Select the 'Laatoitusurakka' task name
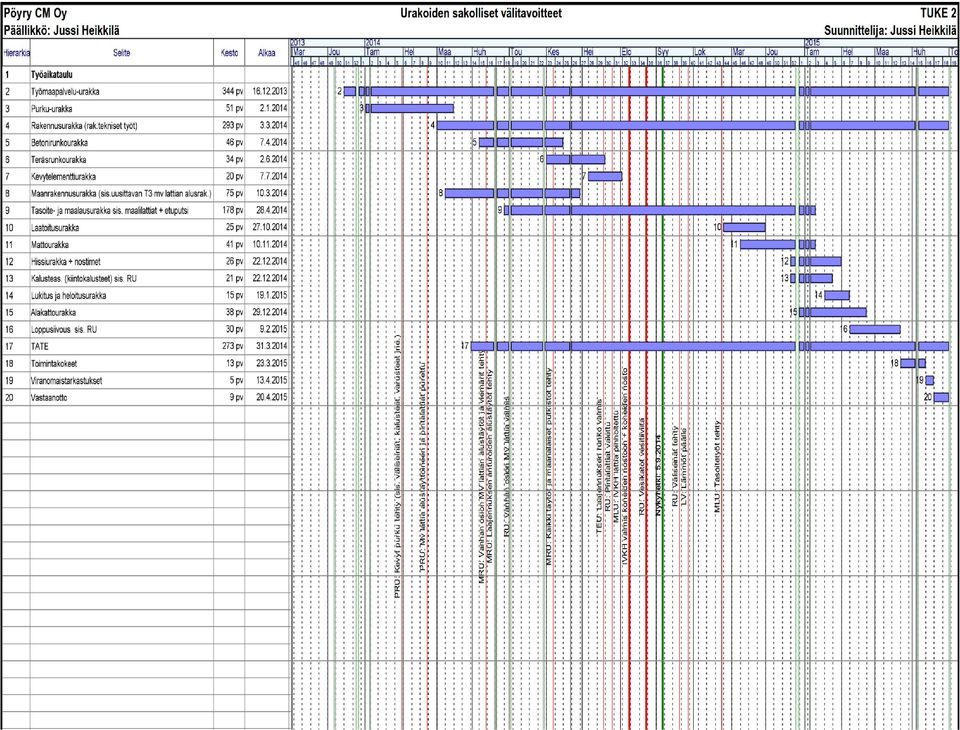The height and width of the screenshot is (730, 960). click(x=55, y=228)
